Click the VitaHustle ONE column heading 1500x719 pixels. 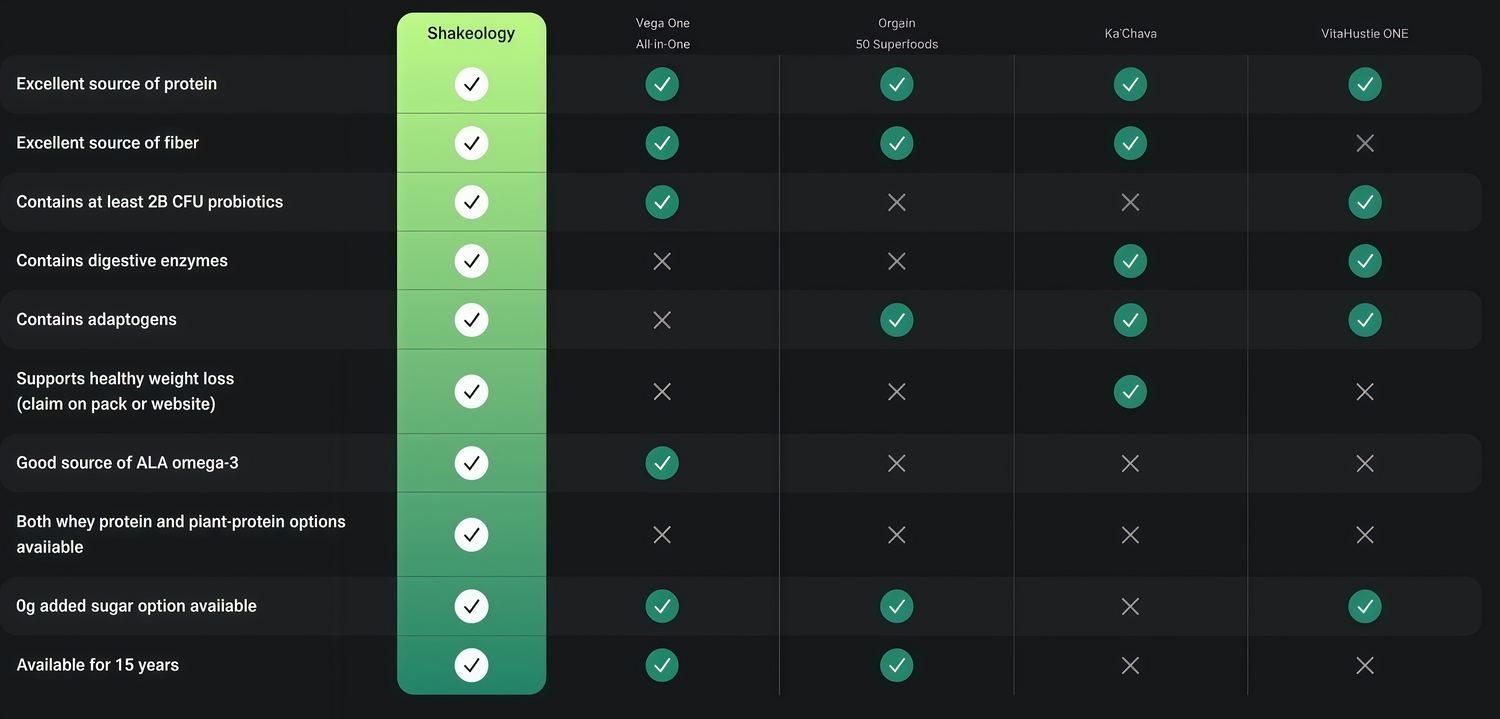tap(1365, 33)
